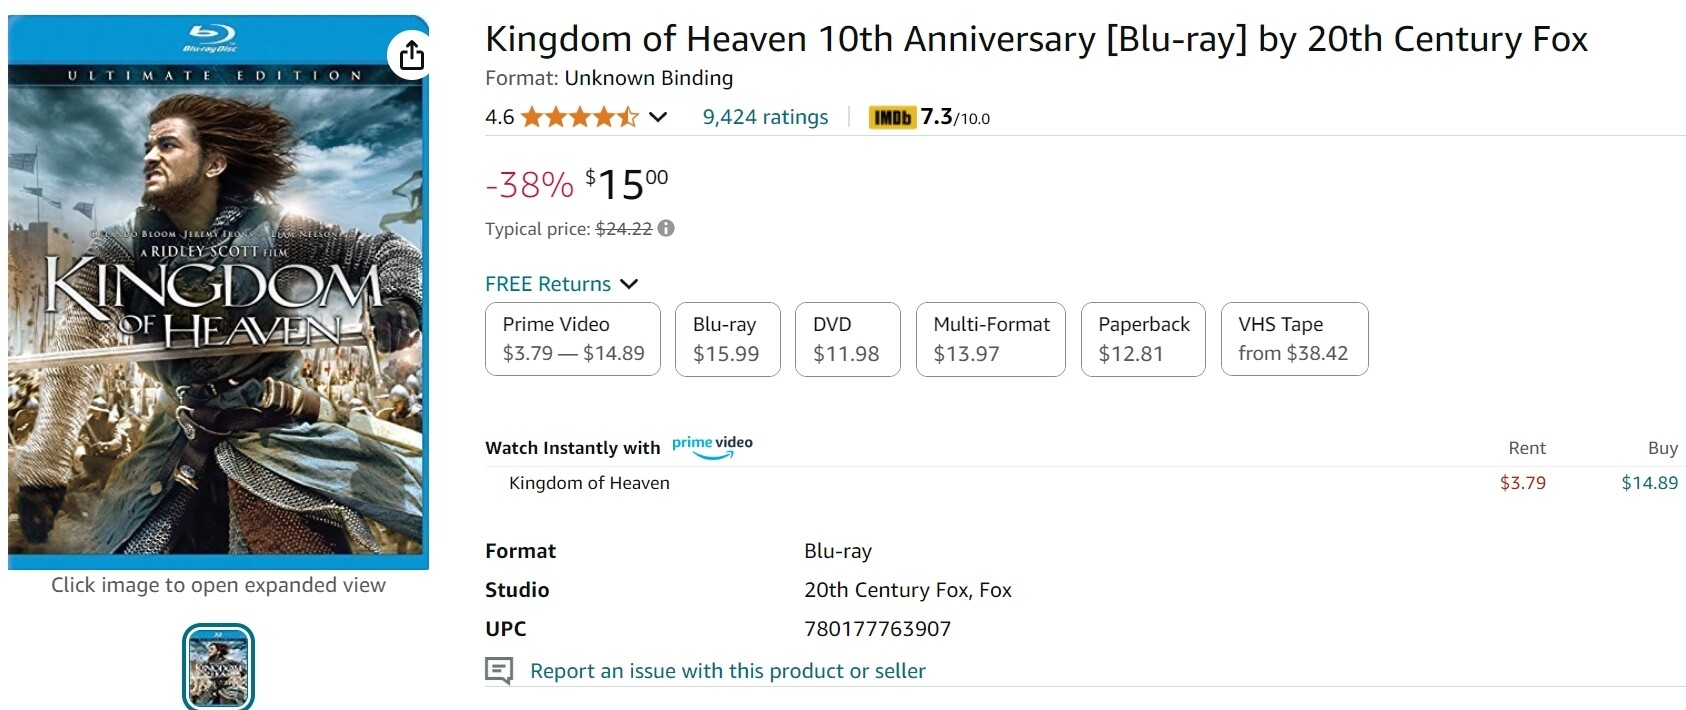Expand the star rating dropdown chevron
1686x710 pixels.
coord(658,117)
